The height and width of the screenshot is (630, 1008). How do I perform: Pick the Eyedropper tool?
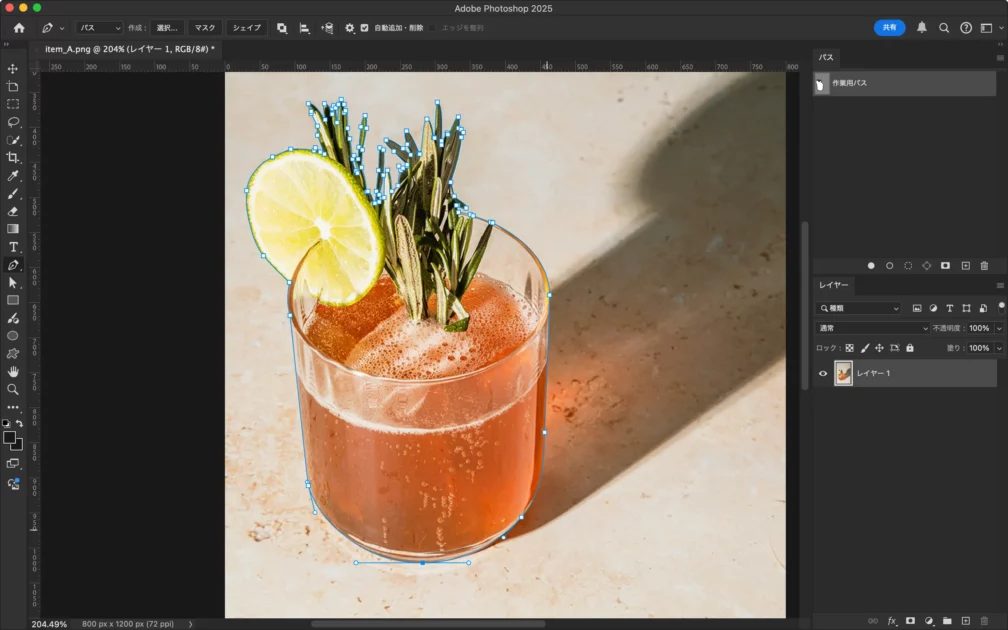(x=13, y=176)
